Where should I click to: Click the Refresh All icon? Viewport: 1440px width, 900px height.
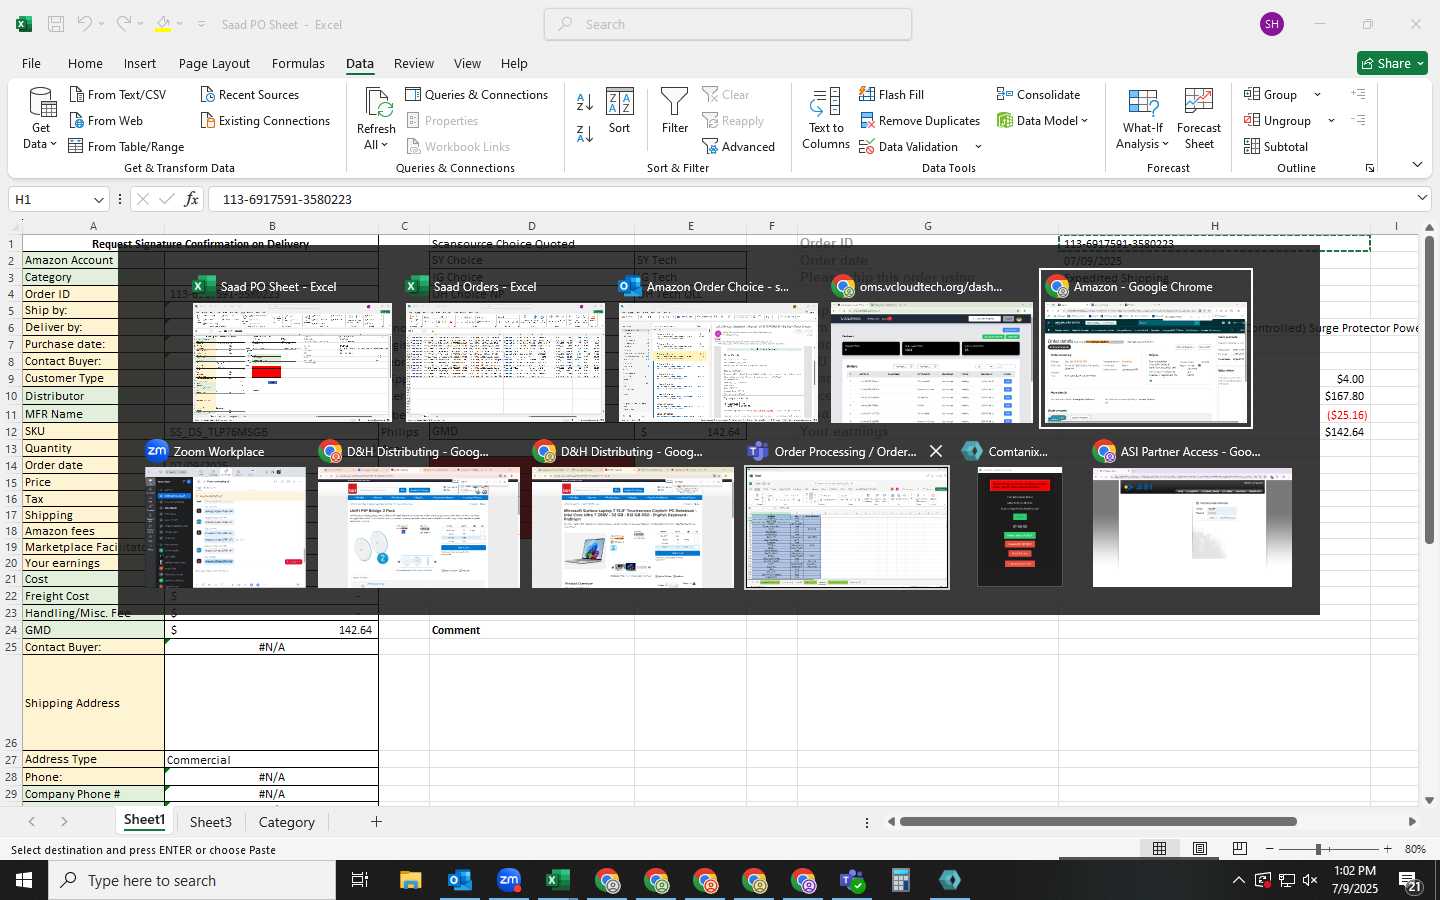coord(376,118)
